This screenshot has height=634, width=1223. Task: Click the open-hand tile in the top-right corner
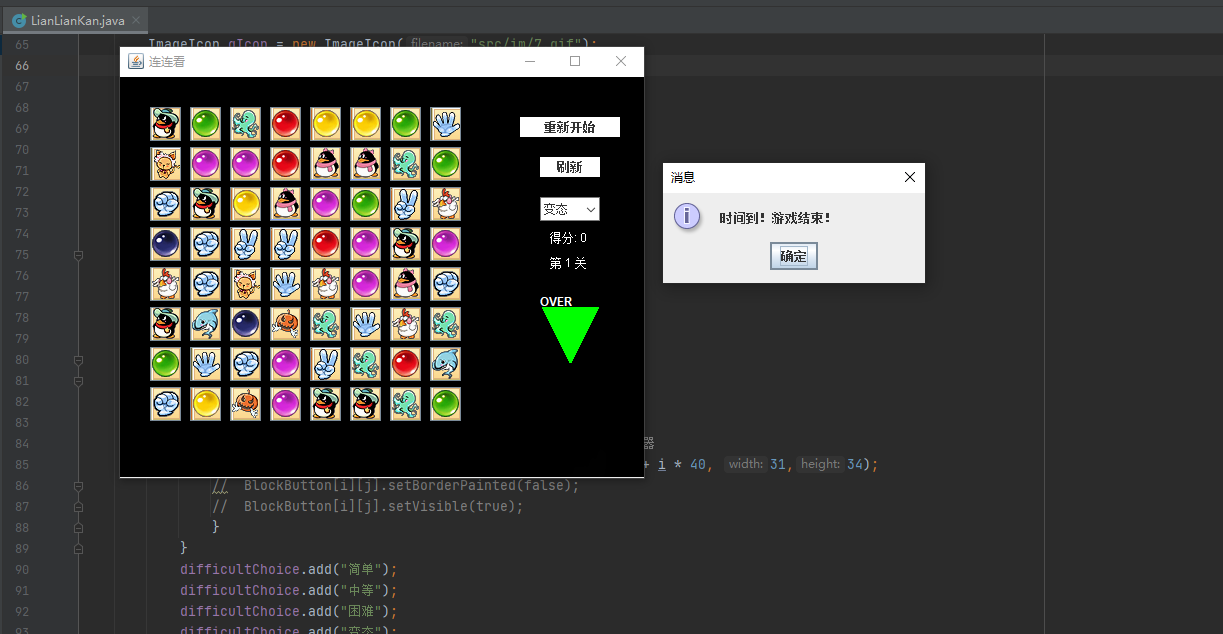(x=445, y=124)
